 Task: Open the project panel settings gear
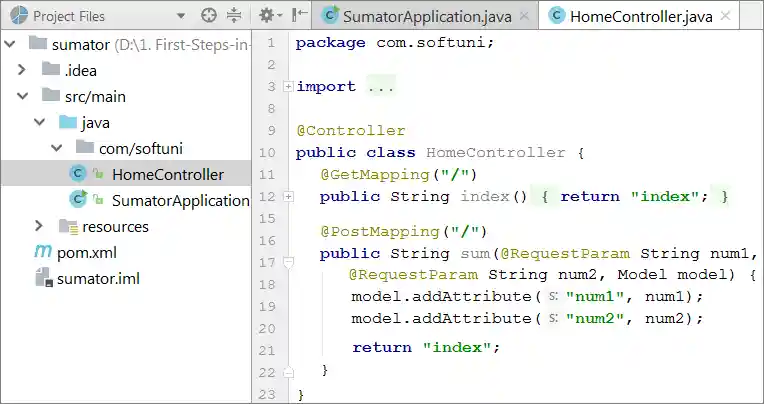click(x=265, y=15)
